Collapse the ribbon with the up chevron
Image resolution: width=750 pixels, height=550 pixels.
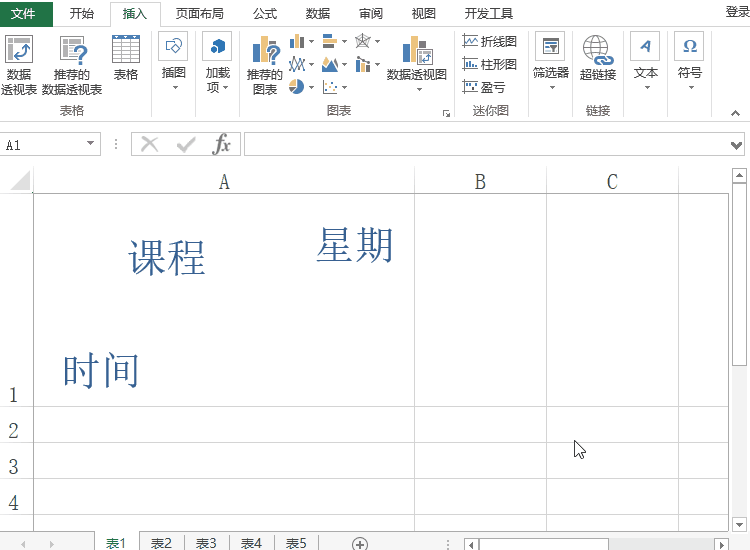pos(735,113)
